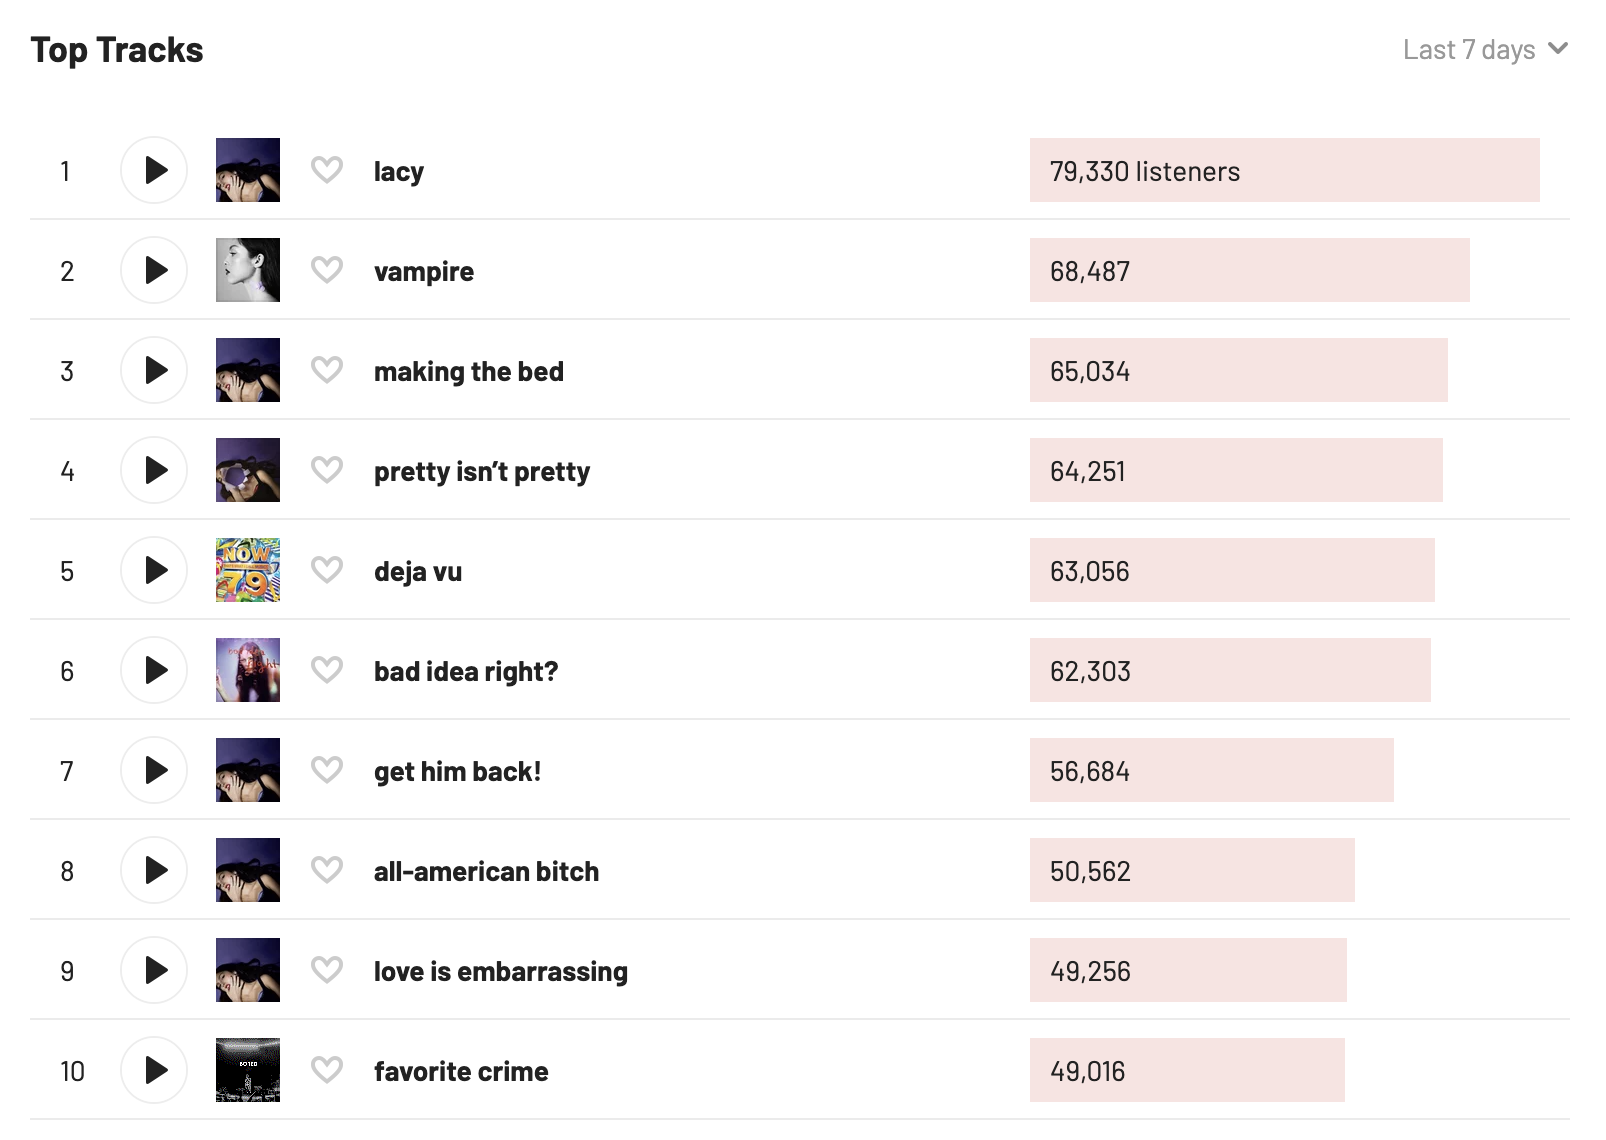Viewport: 1606px width, 1140px height.
Task: Play the track vampire
Action: pyautogui.click(x=154, y=270)
